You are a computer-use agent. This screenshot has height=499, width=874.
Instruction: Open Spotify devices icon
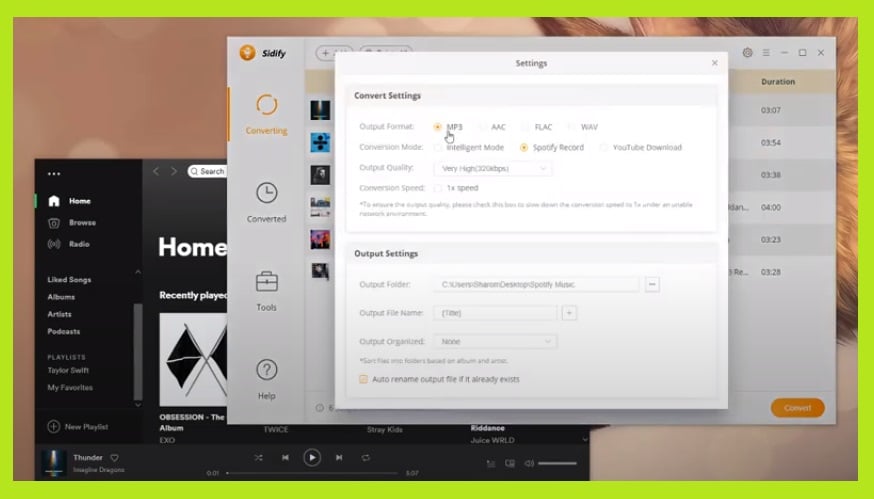coord(510,463)
